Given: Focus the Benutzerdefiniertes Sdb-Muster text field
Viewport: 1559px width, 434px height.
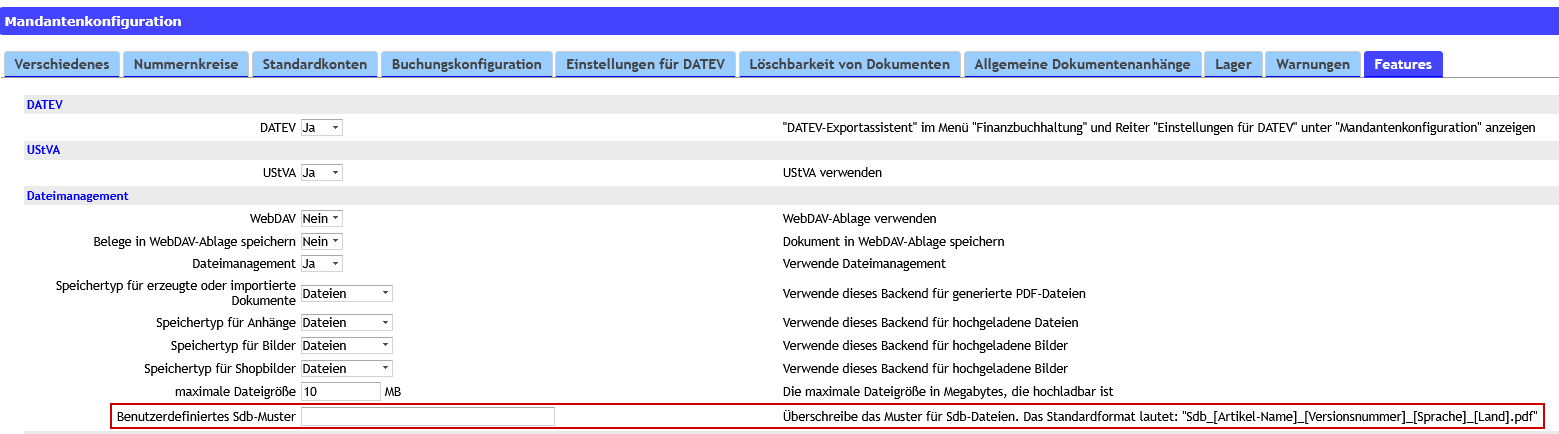Looking at the screenshot, I should click(427, 417).
